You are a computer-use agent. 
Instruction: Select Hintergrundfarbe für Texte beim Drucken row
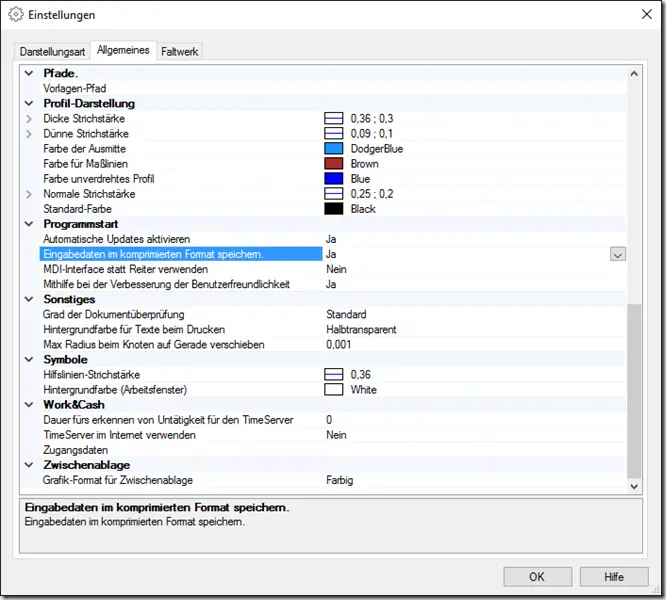click(x=332, y=330)
